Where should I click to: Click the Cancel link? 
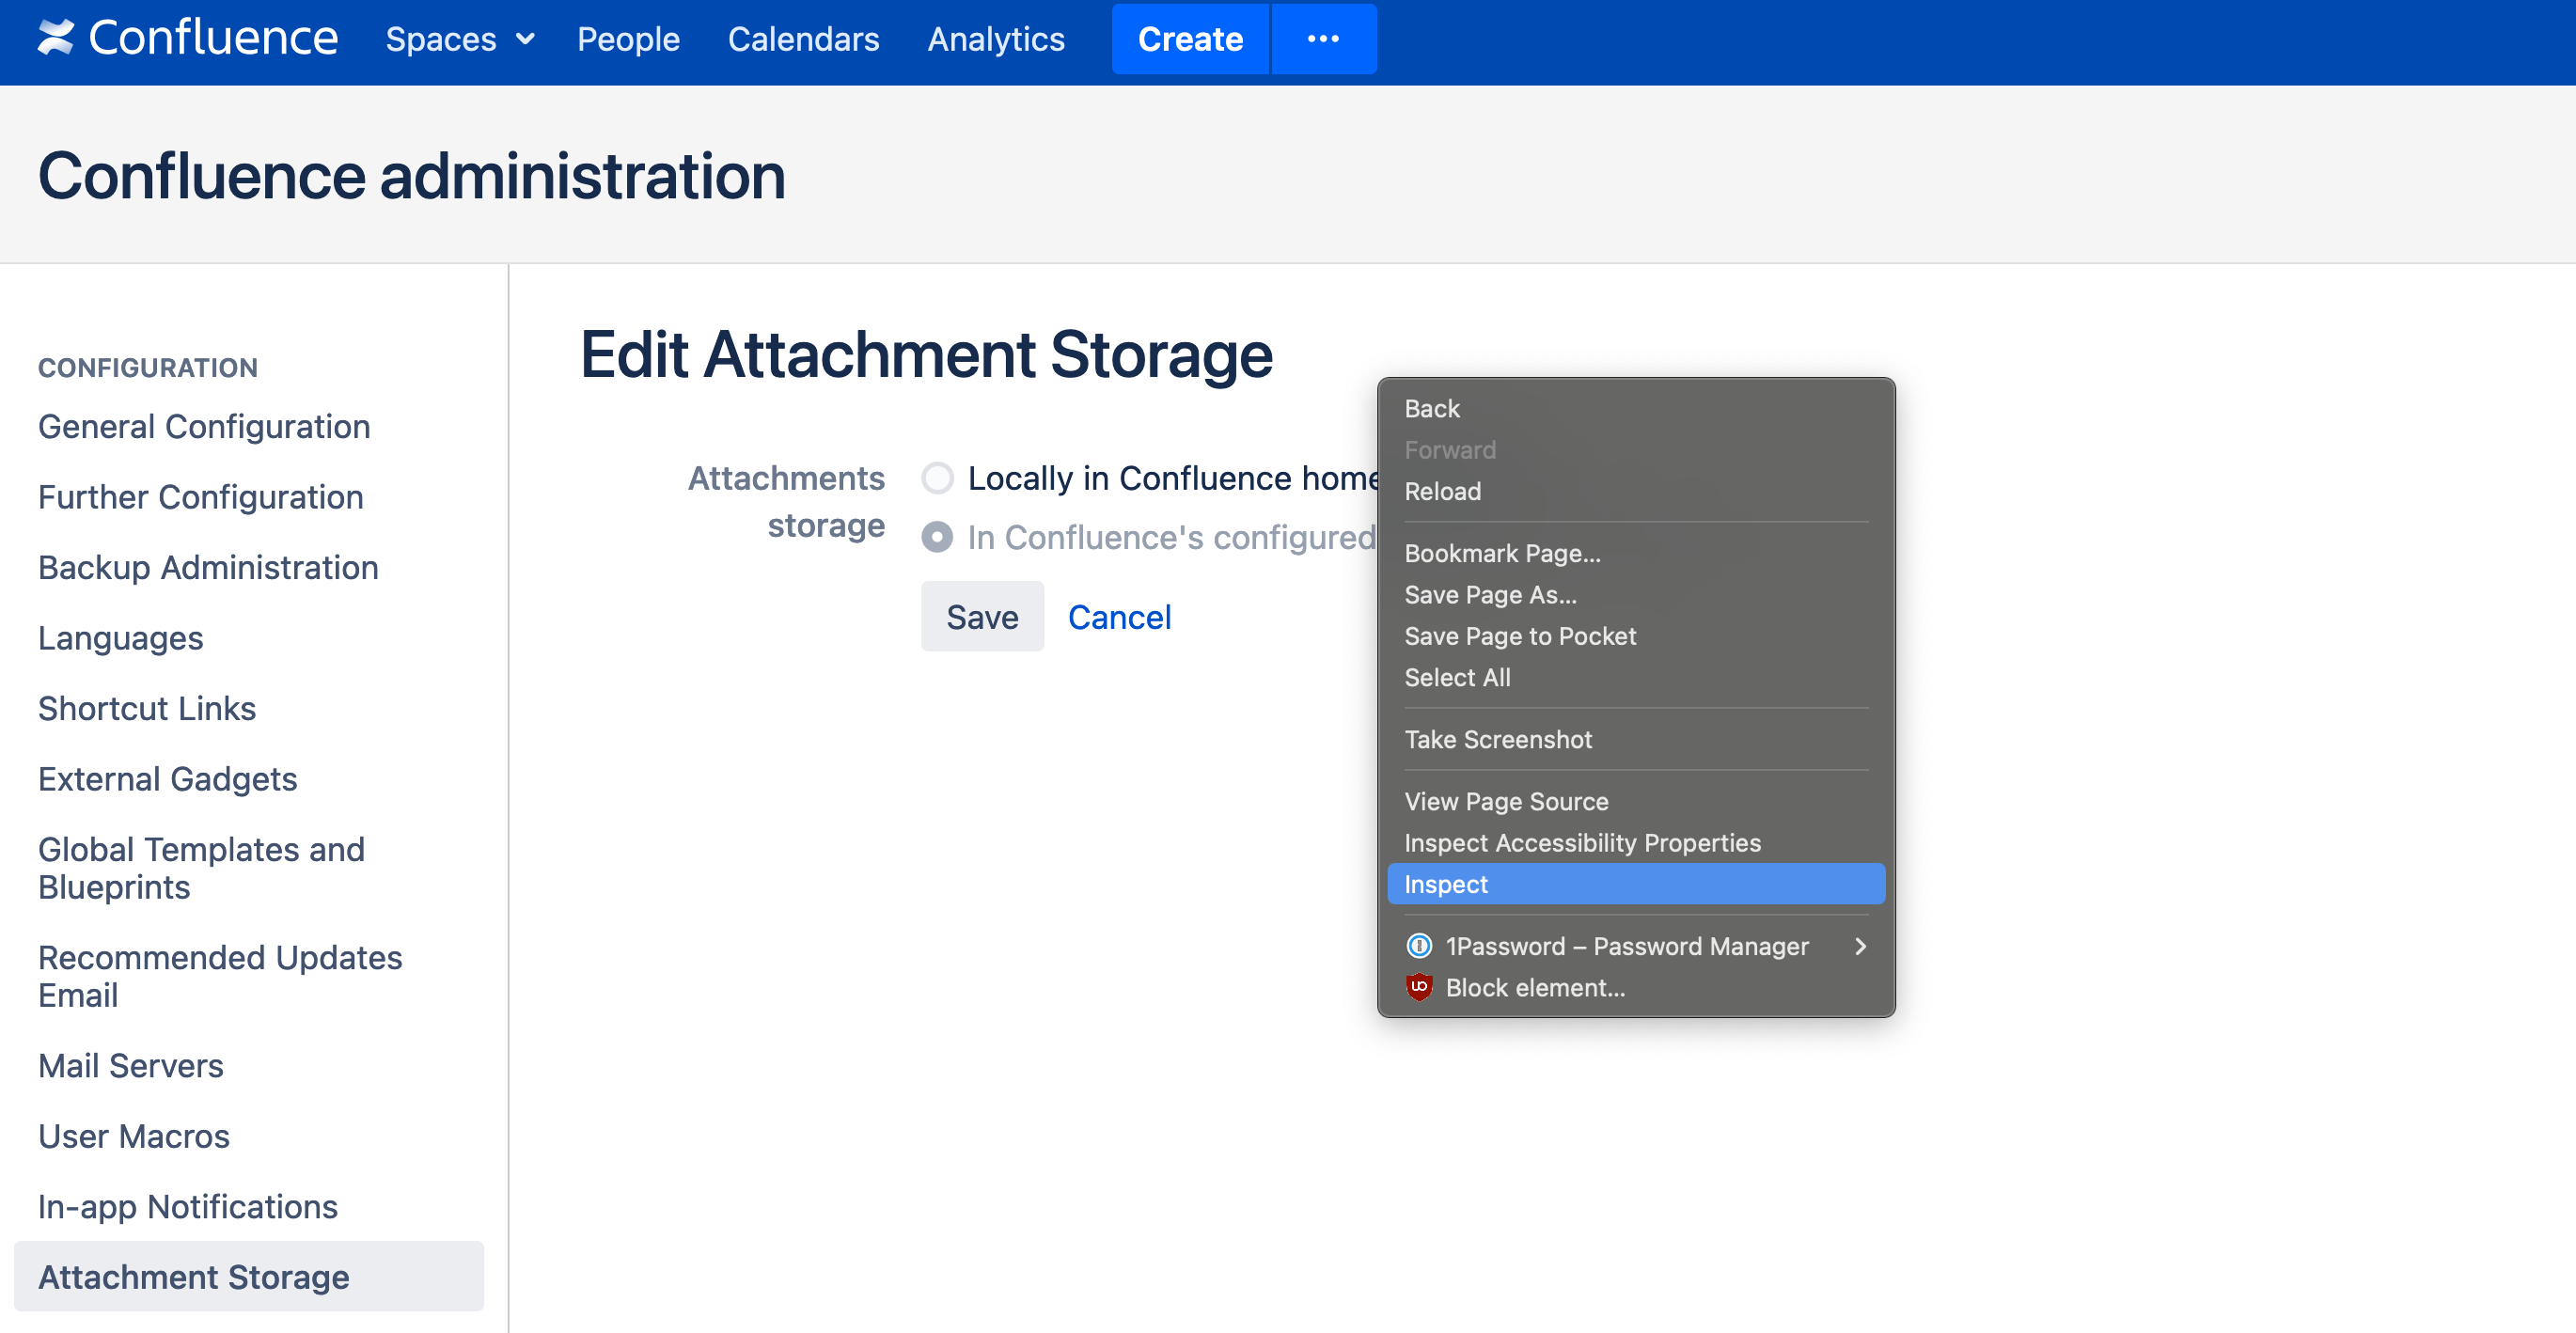[x=1118, y=617]
